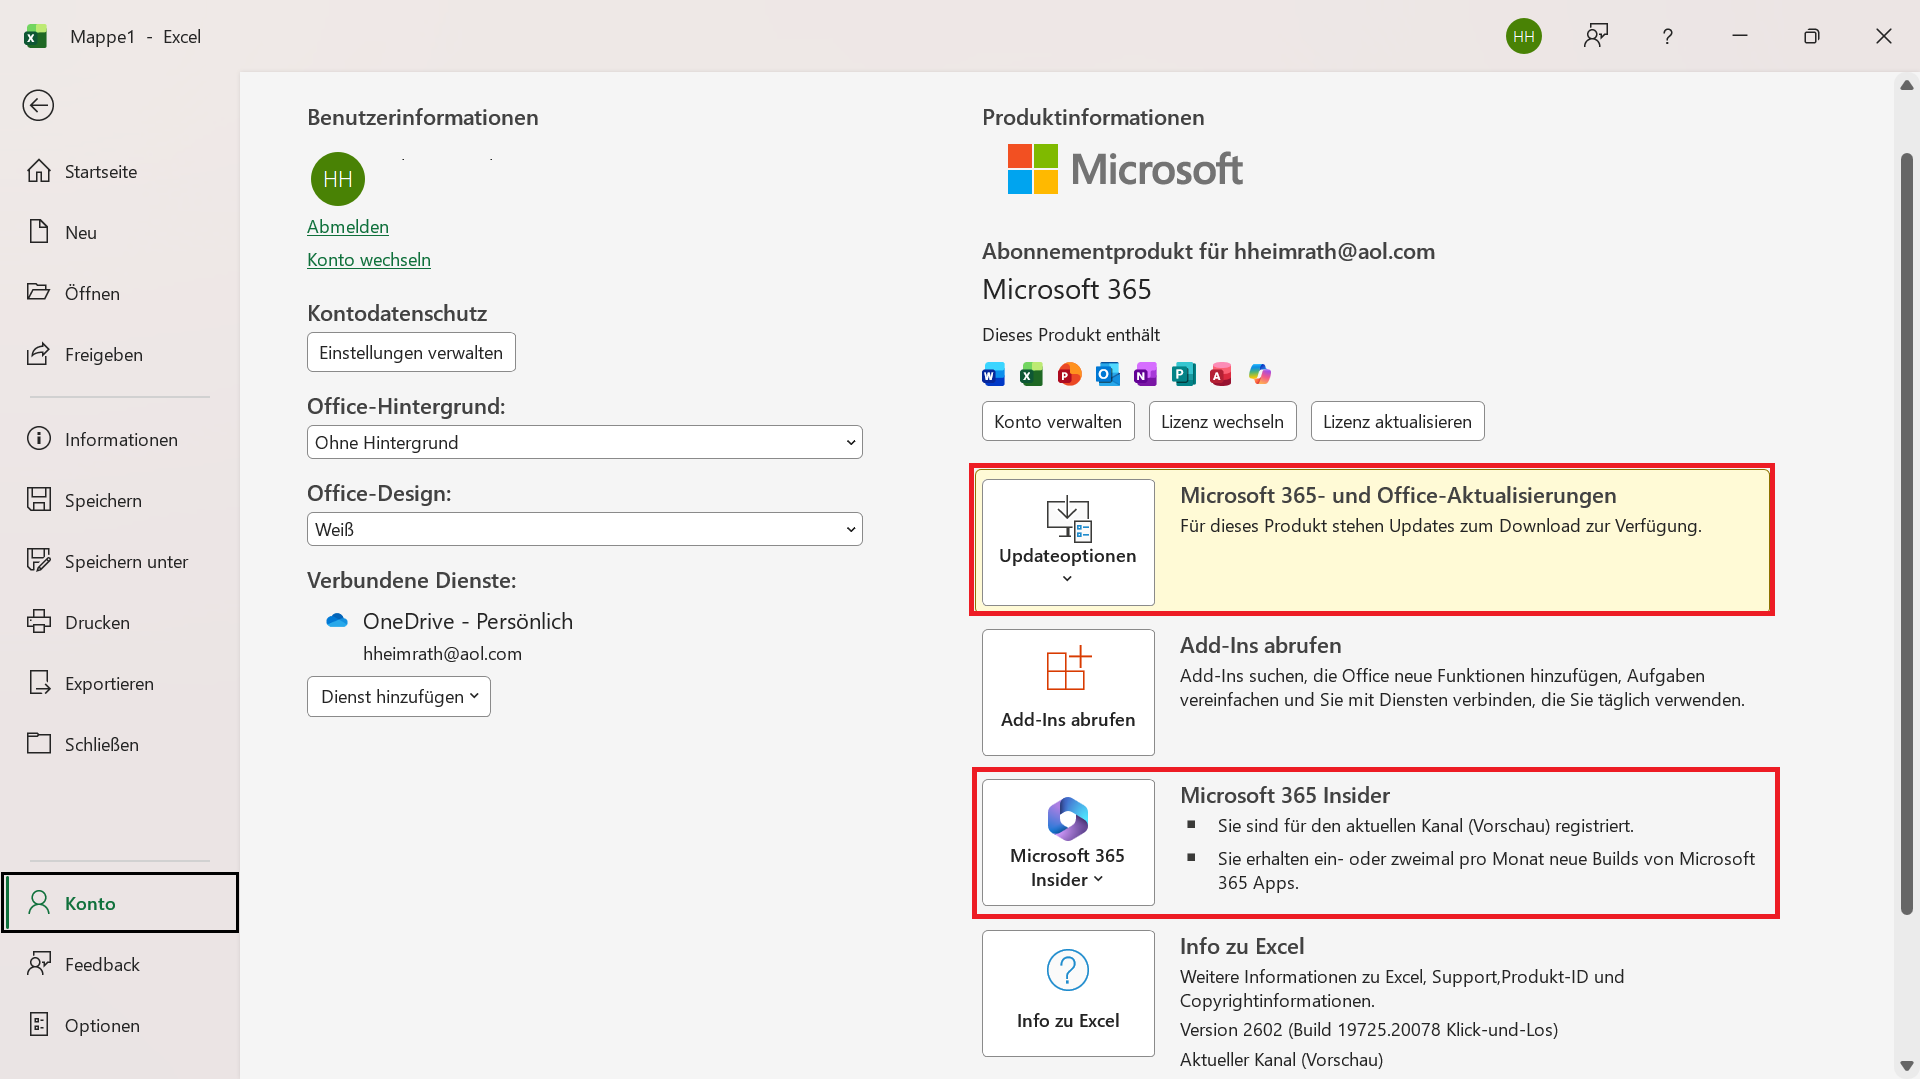
Task: Open Speichern unter in sidebar
Action: click(125, 562)
